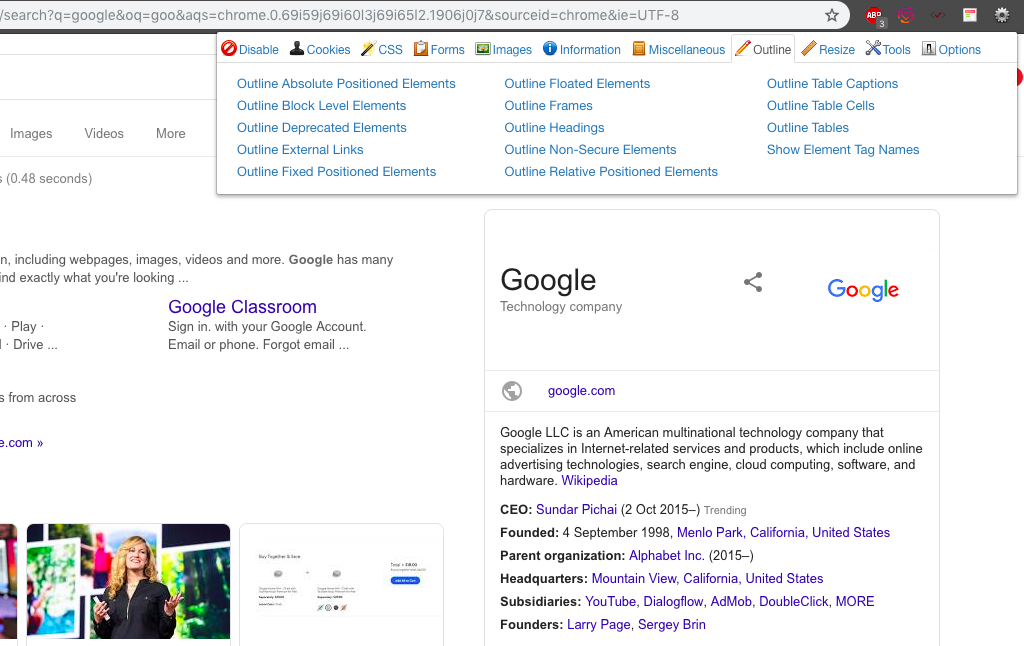Screen dimensions: 1024x646
Task: Open Mountain View headquarters link
Action: (707, 579)
